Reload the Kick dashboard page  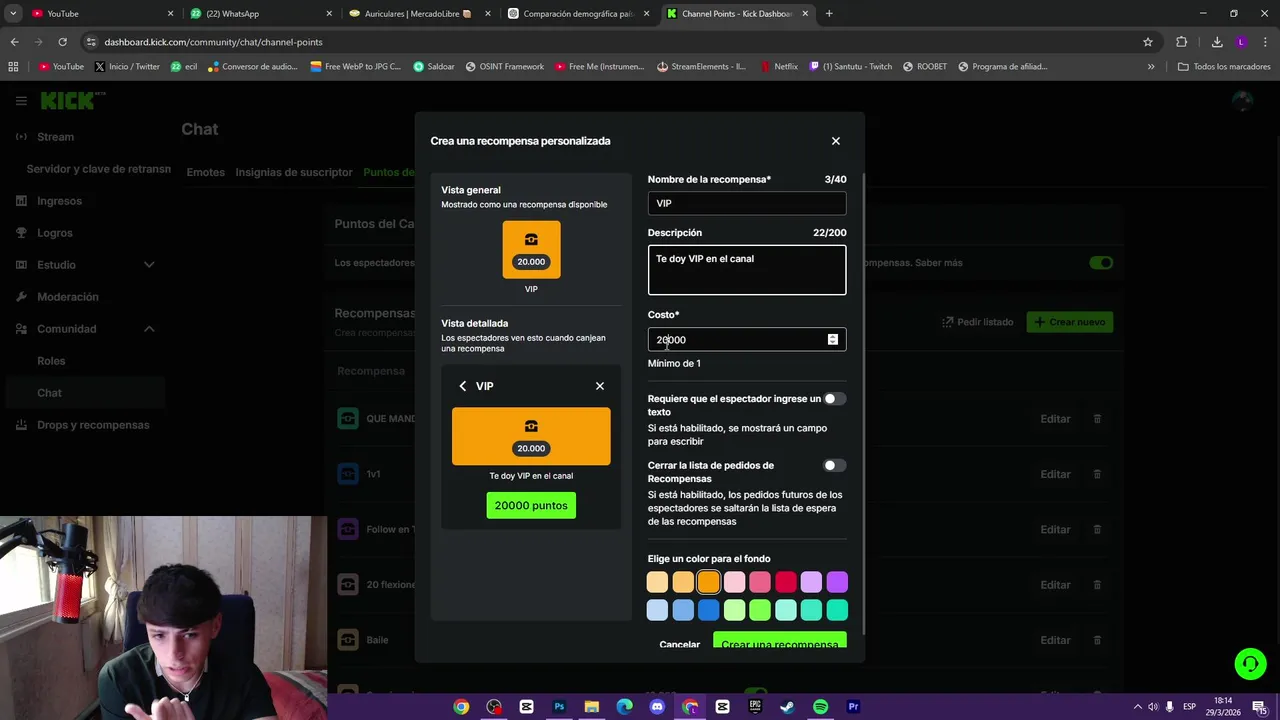point(62,42)
